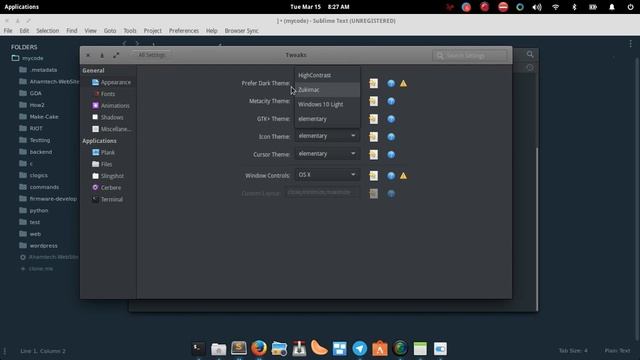
Task: Open the Terminal from the dock
Action: click(198, 349)
